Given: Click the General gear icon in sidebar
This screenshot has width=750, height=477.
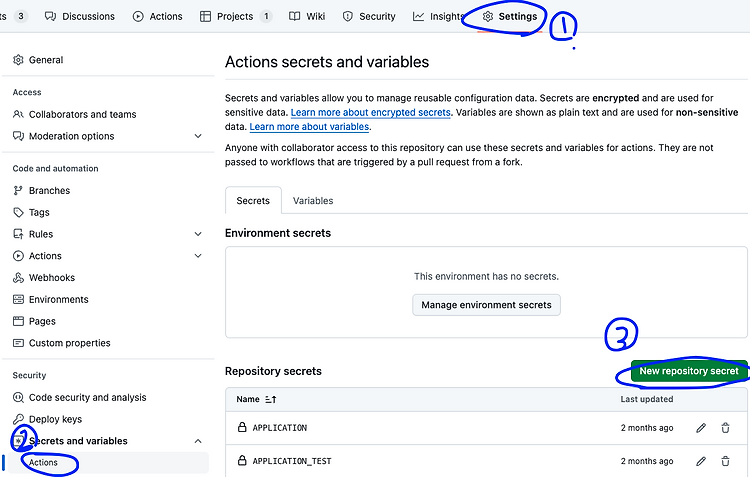Looking at the screenshot, I should coord(18,60).
